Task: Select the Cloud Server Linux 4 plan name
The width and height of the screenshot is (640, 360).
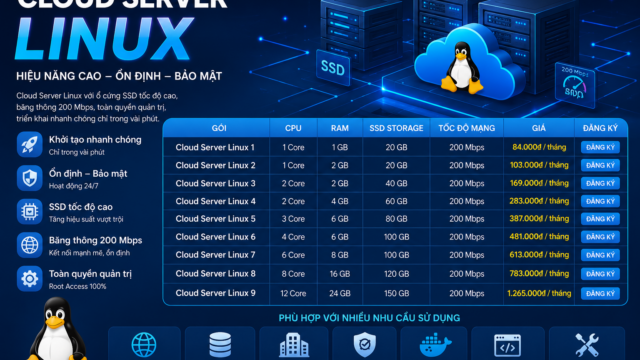Action: [216, 201]
